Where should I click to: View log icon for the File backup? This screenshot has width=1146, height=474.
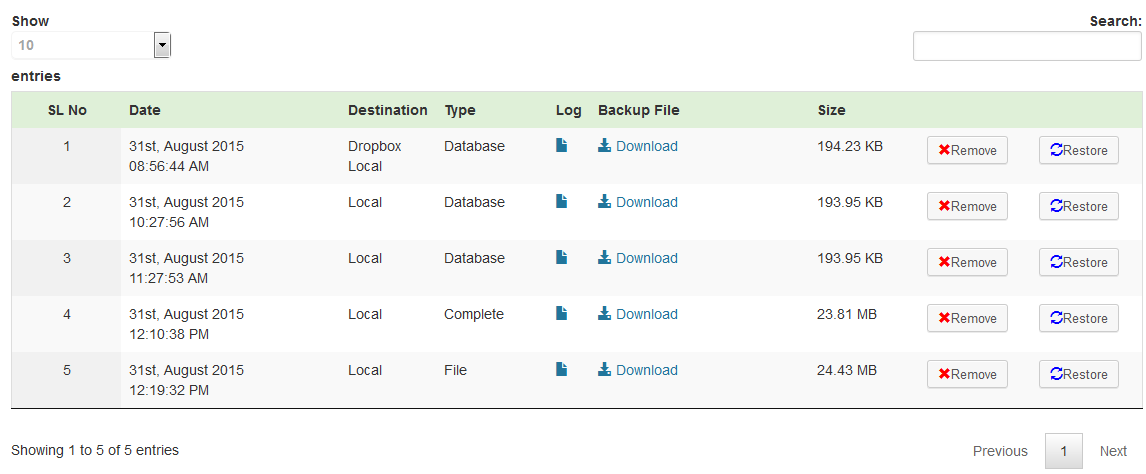pos(562,370)
